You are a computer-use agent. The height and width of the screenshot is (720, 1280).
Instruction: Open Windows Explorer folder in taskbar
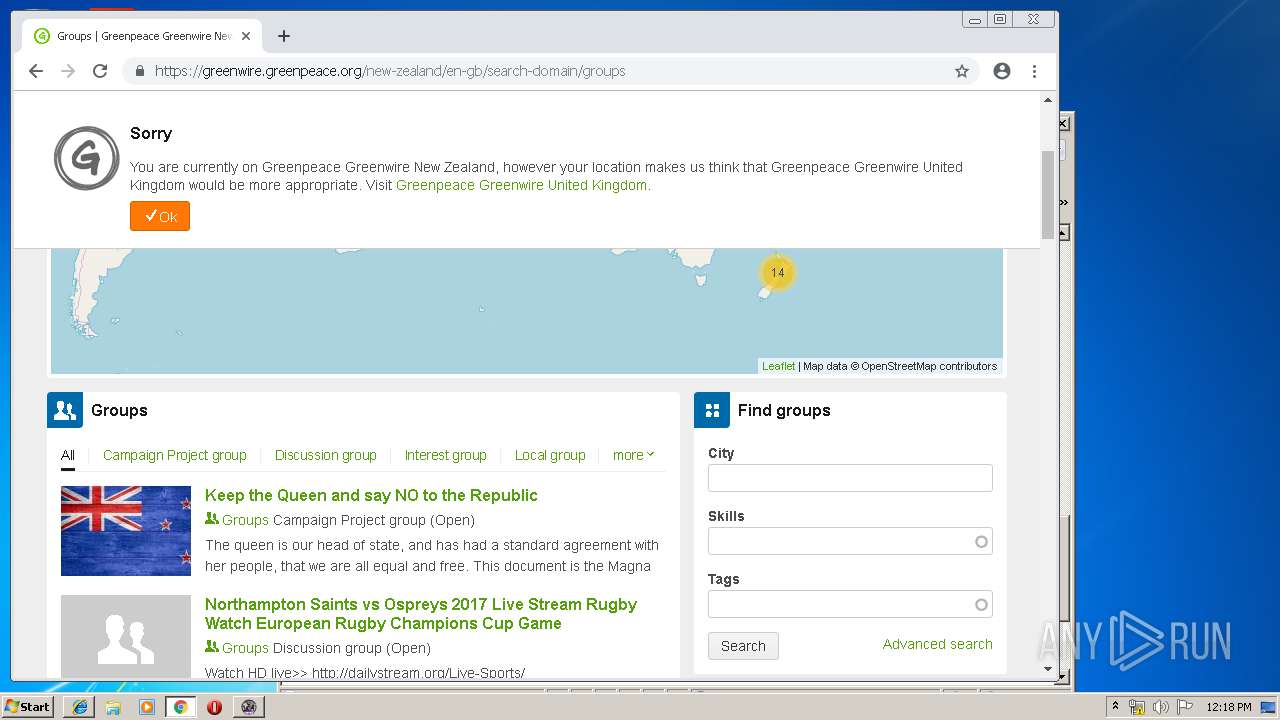click(113, 707)
